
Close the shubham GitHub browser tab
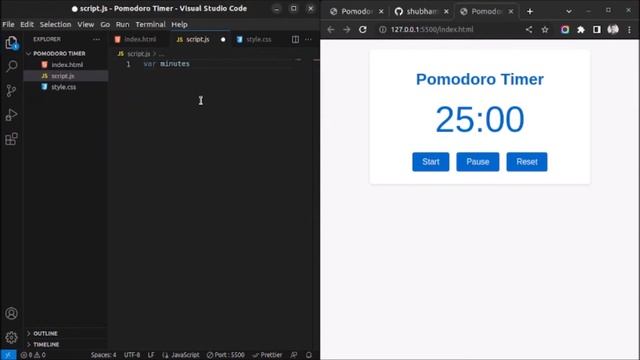(x=446, y=11)
